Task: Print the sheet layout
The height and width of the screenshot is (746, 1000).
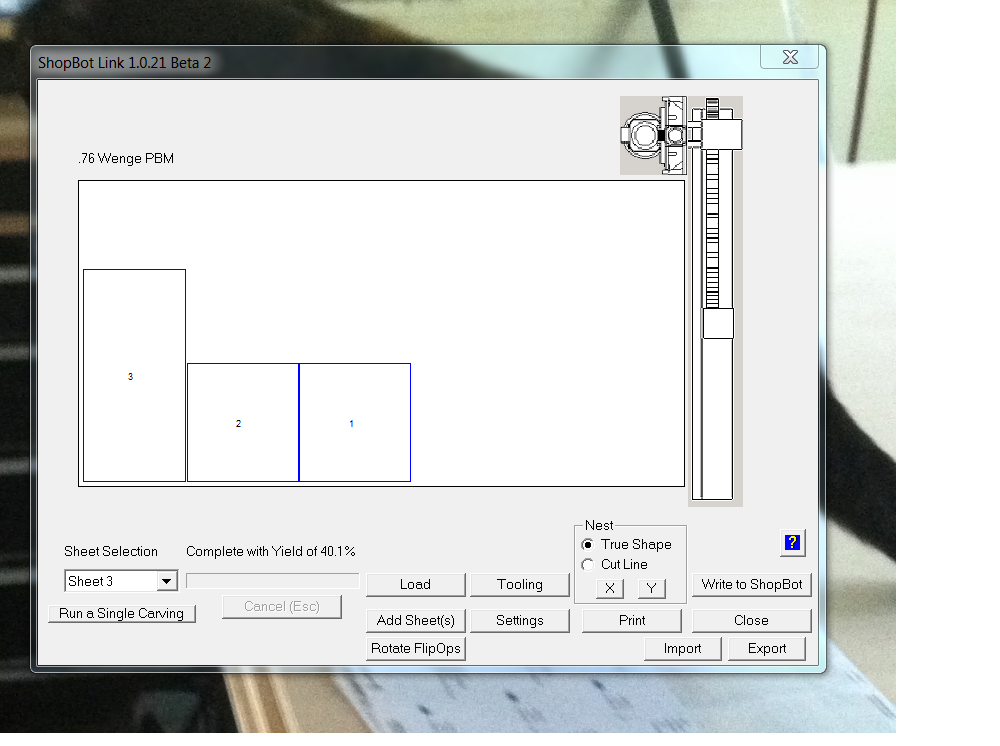Action: point(632,621)
